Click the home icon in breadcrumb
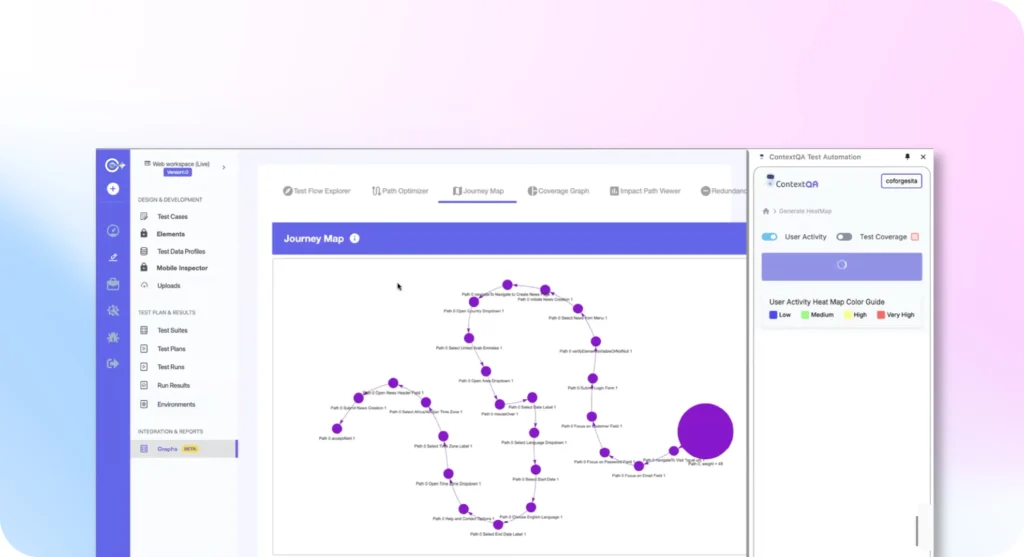Screen dimensions: 1024x557 (766, 211)
